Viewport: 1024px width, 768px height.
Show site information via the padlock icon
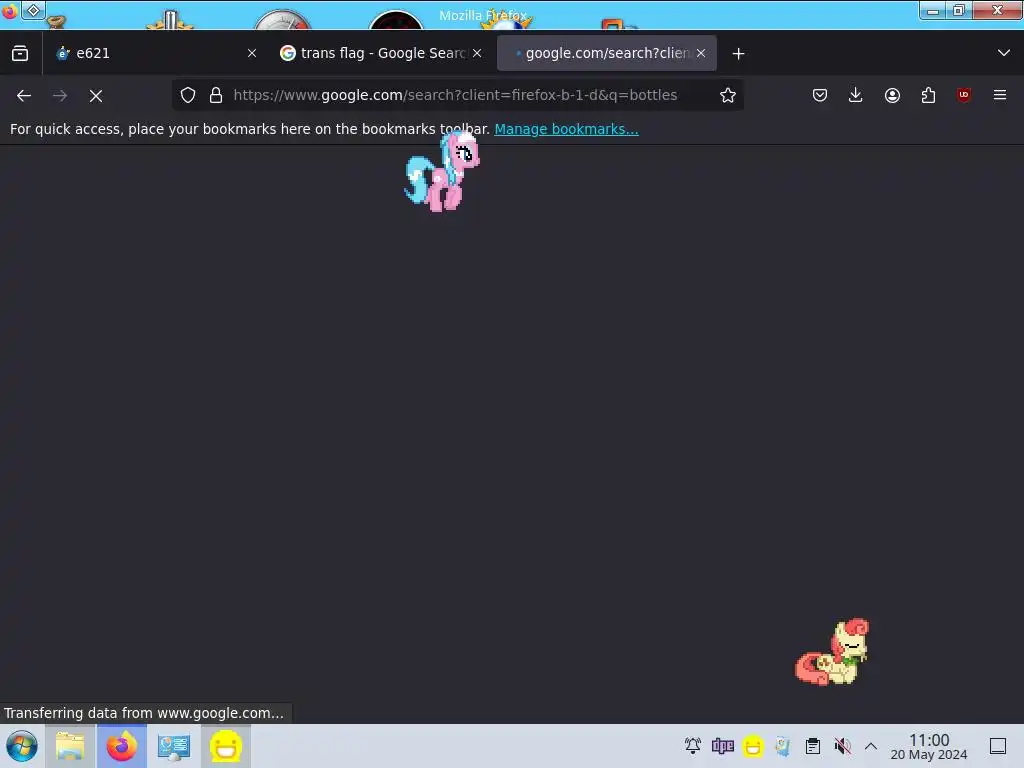(x=216, y=95)
